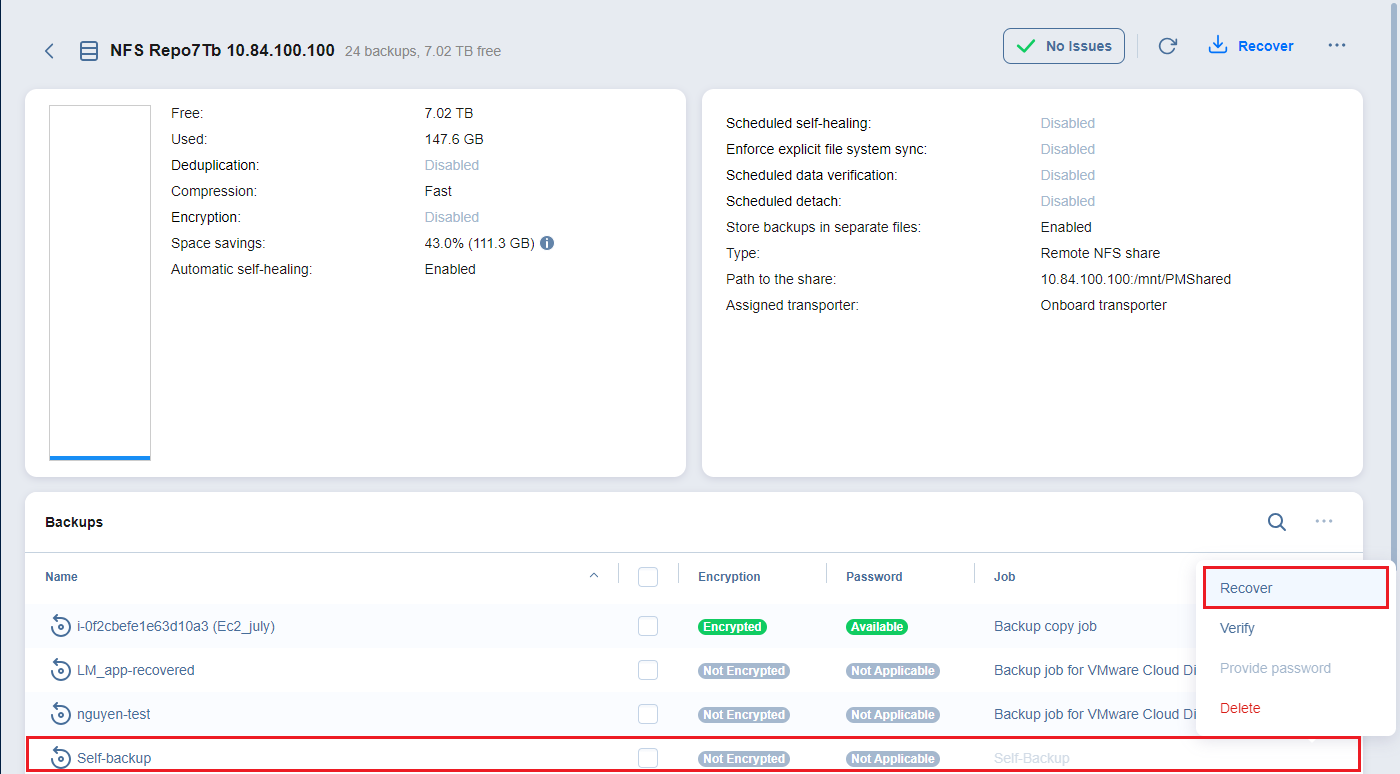The height and width of the screenshot is (774, 1400).
Task: Check the LM_app-recovered backup checkbox
Action: 648,670
